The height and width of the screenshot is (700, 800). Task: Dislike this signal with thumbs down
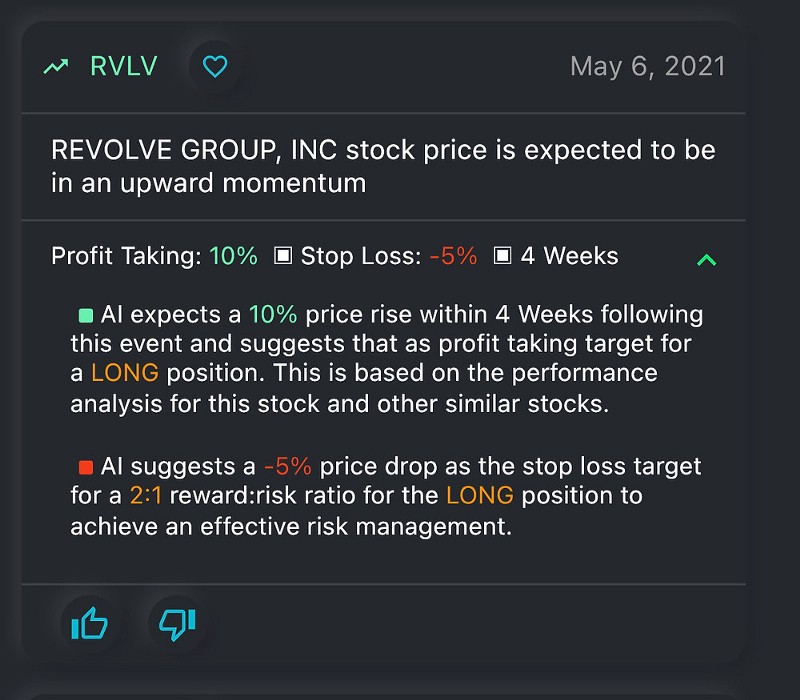tap(177, 624)
